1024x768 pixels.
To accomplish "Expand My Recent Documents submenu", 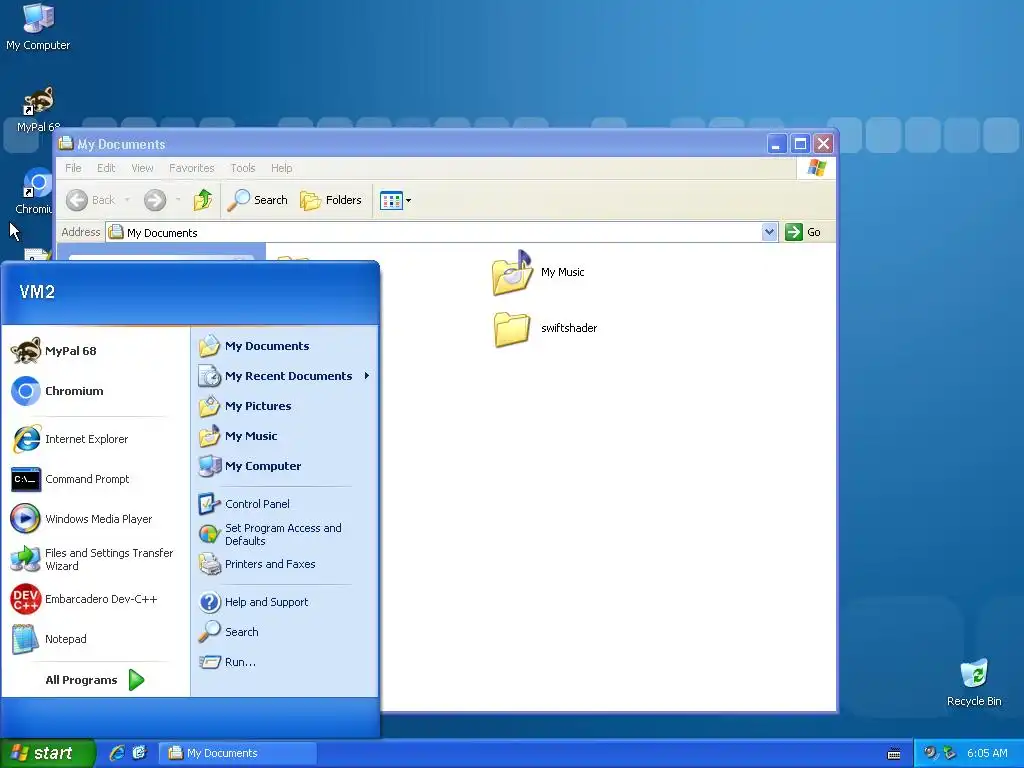I will [284, 376].
